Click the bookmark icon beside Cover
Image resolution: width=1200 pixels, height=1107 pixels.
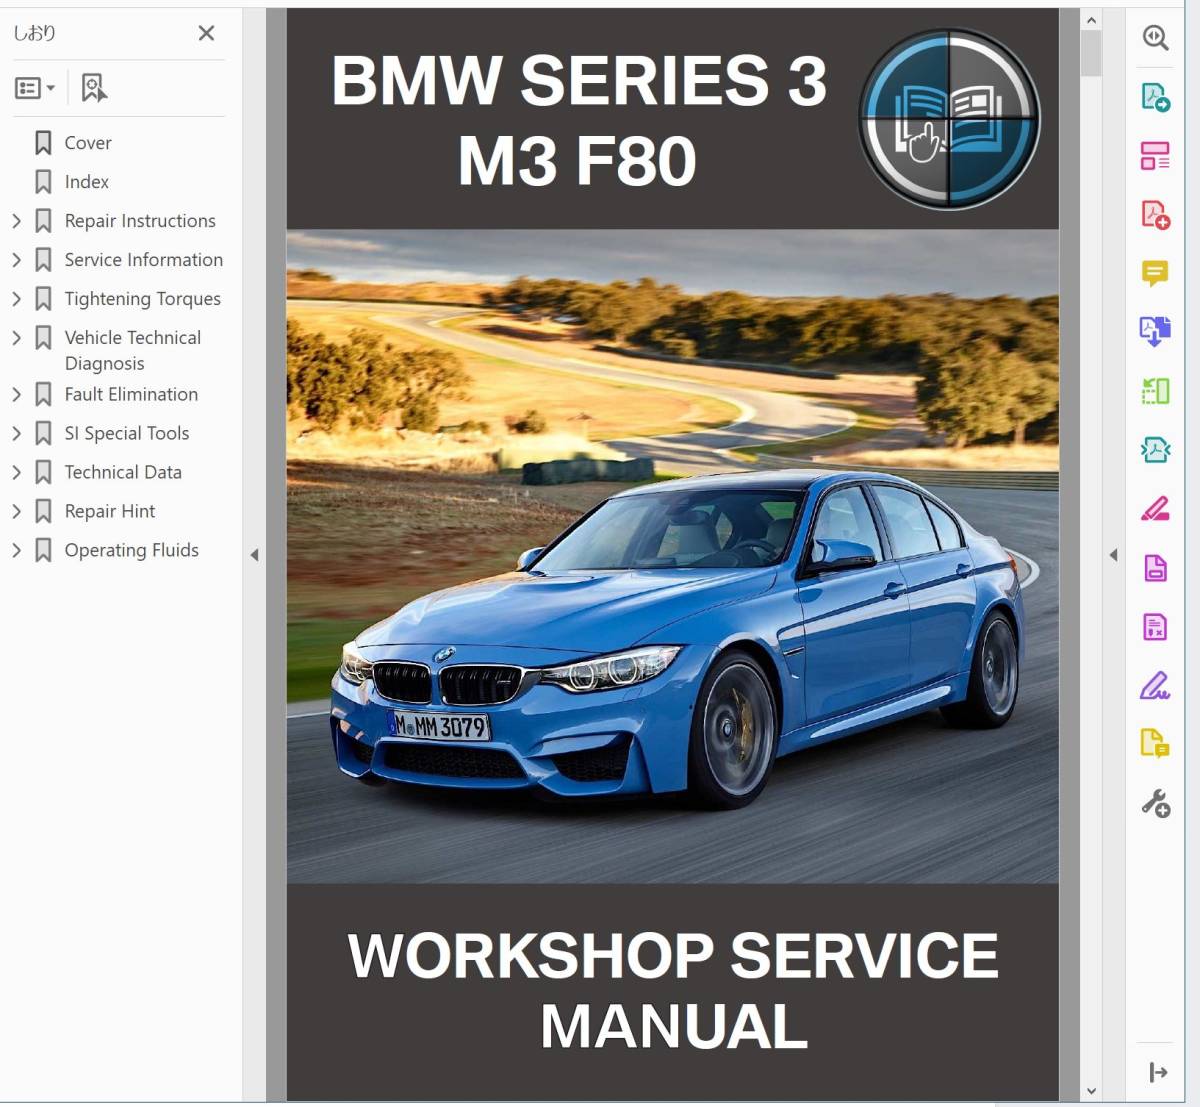[43, 143]
